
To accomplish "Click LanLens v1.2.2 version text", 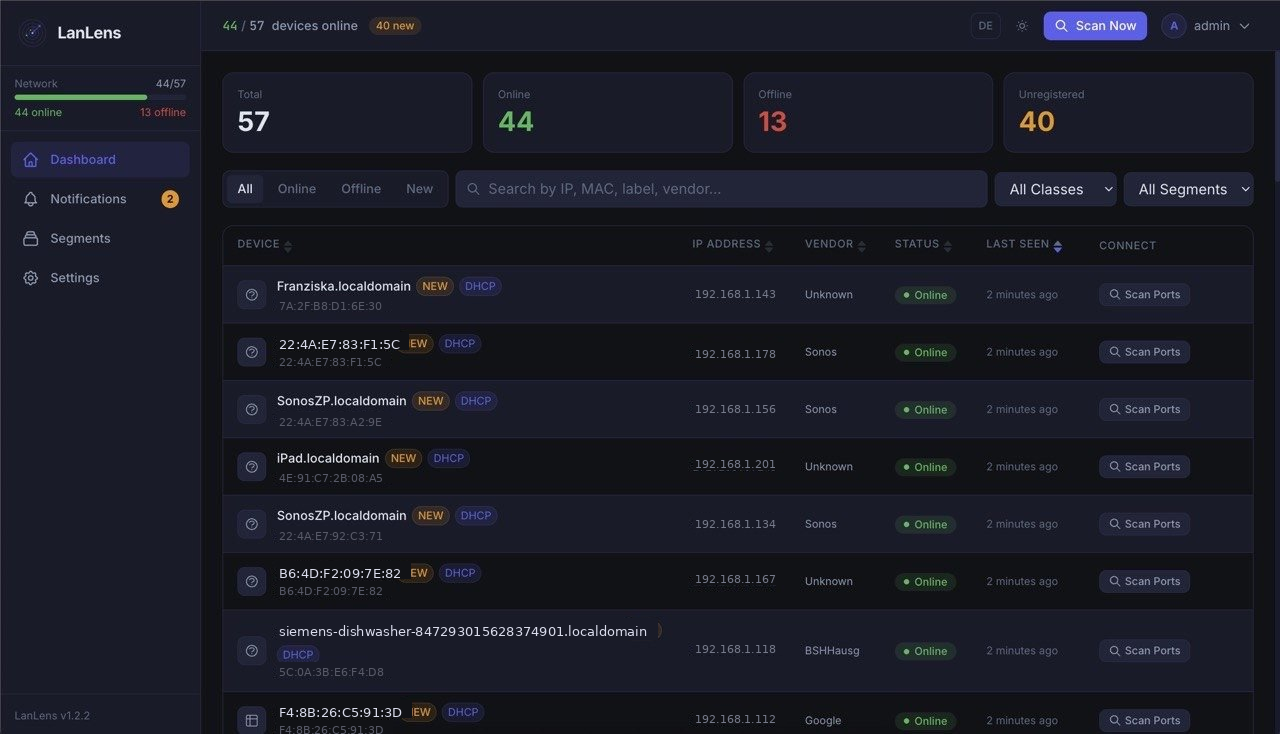I will pos(52,716).
